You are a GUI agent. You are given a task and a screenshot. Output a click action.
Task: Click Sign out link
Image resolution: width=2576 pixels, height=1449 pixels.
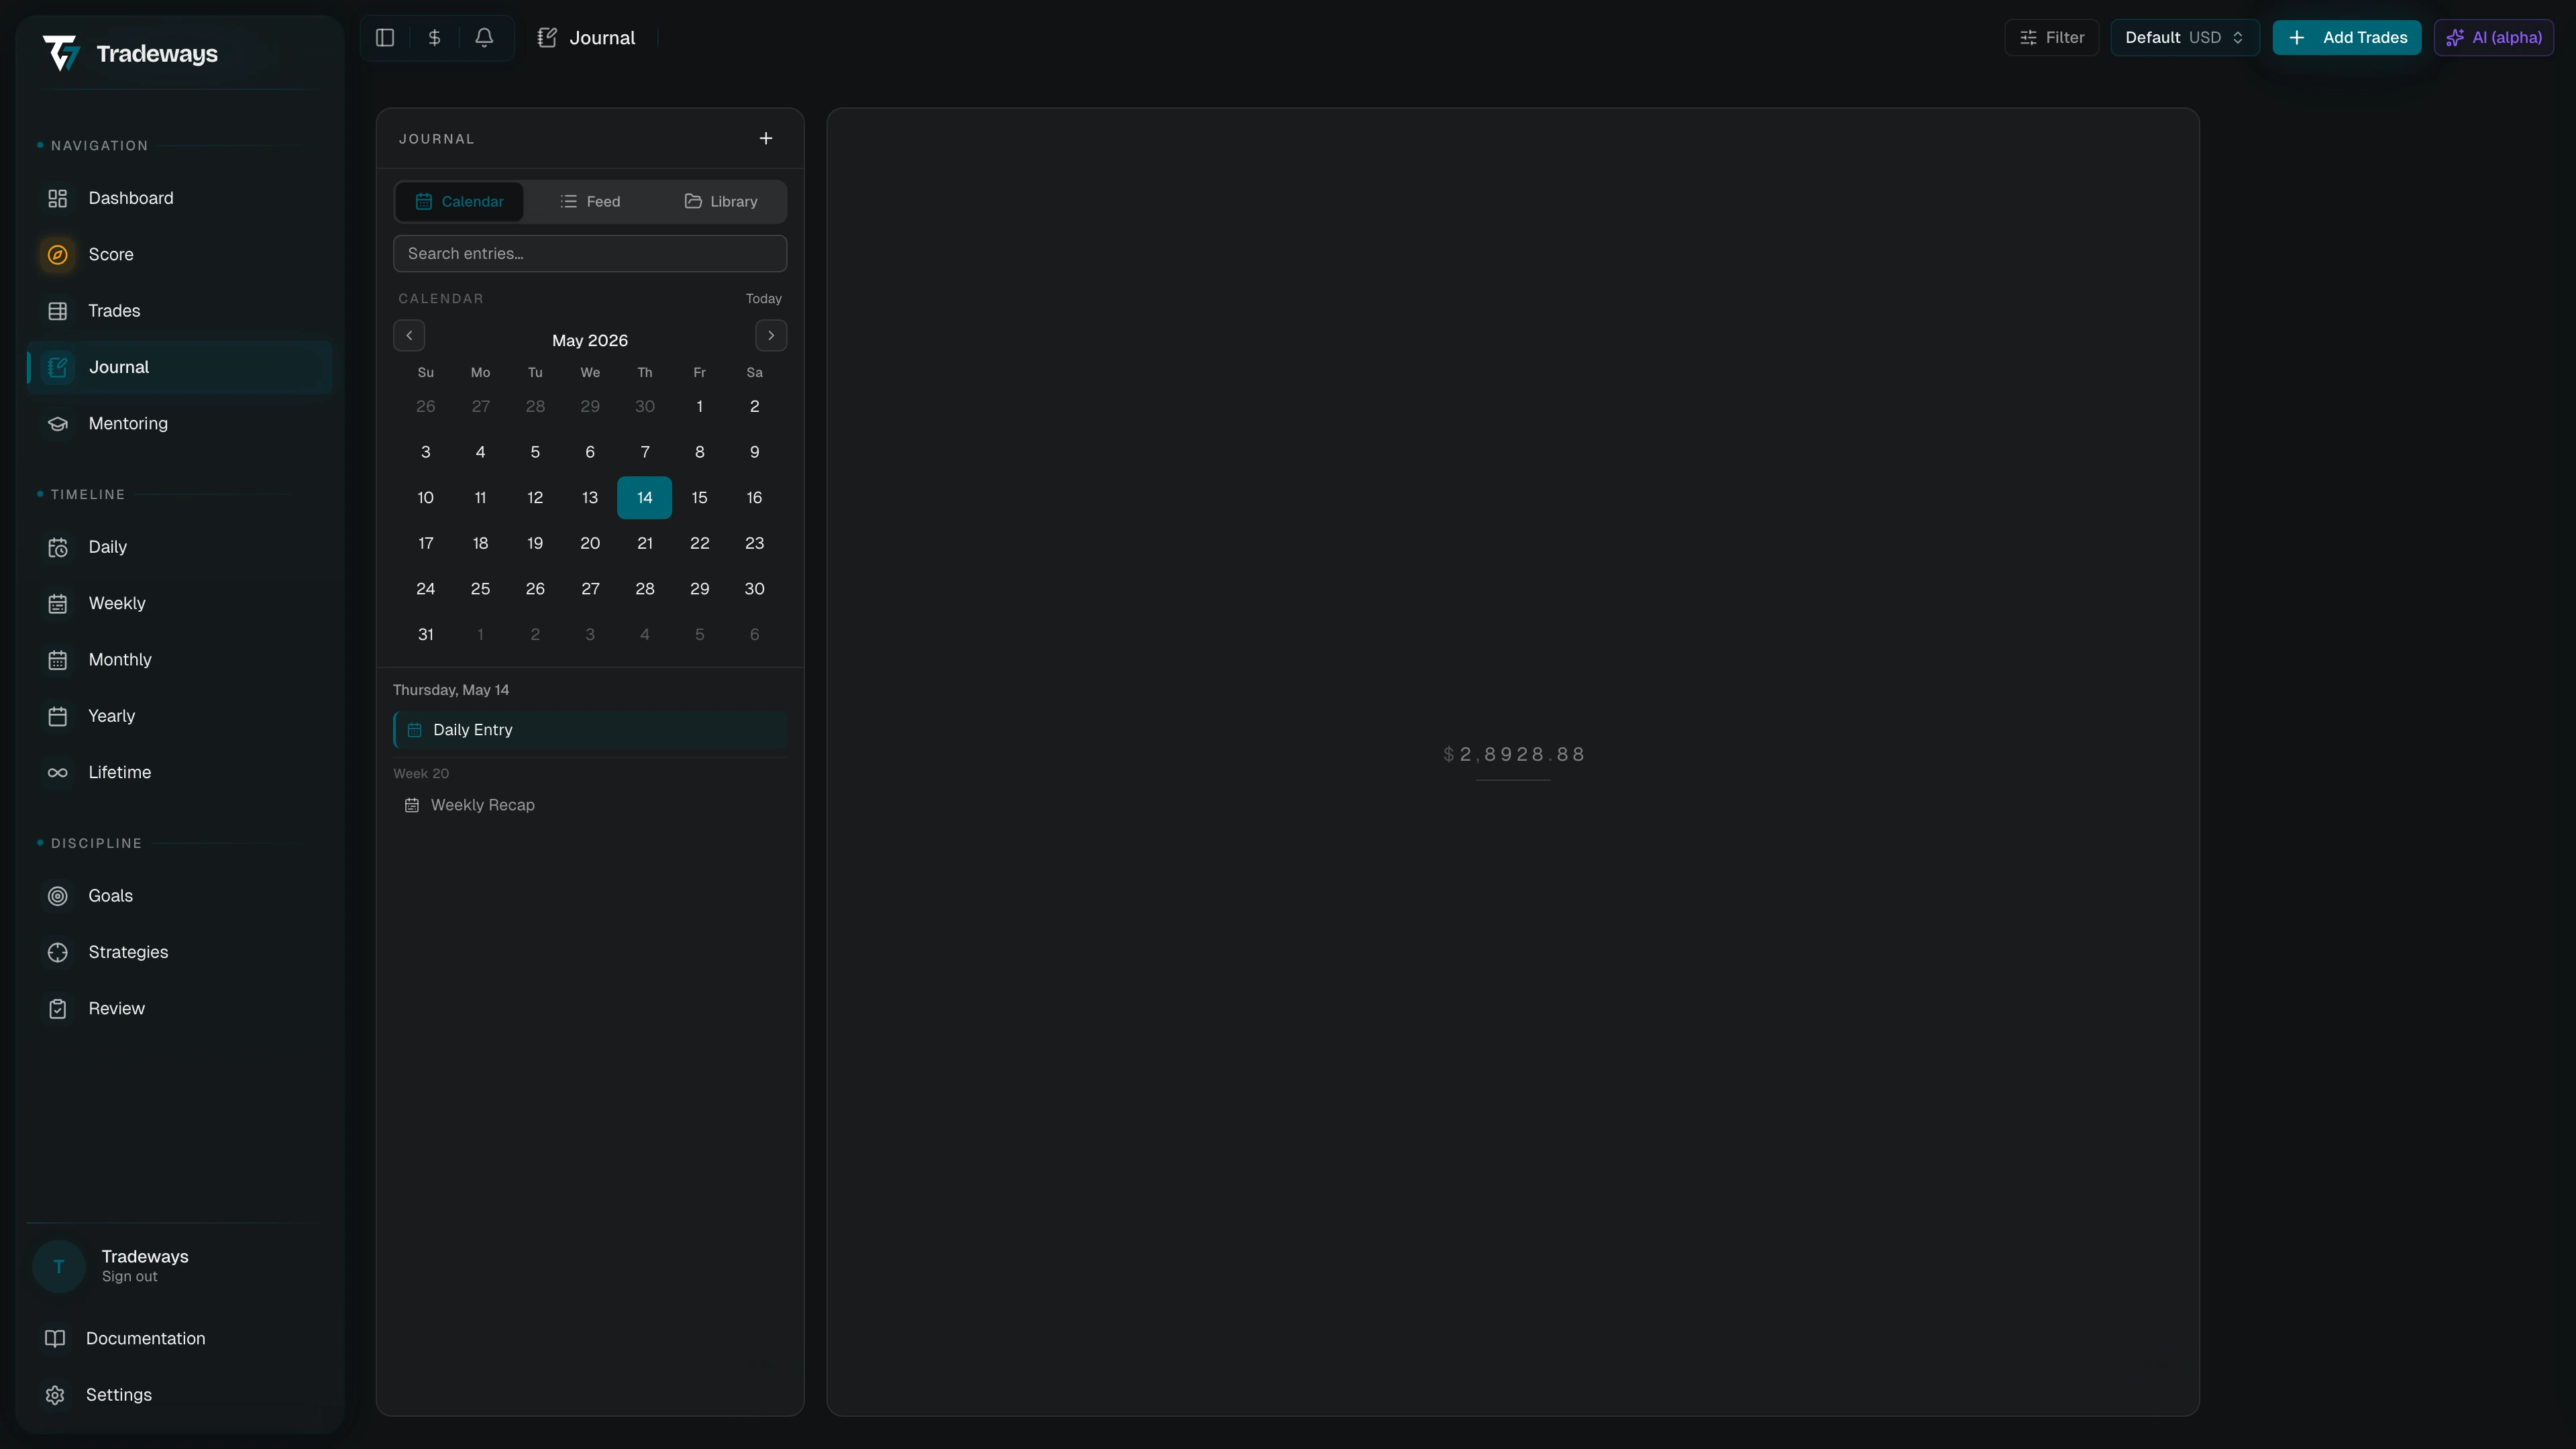pyautogui.click(x=130, y=1277)
